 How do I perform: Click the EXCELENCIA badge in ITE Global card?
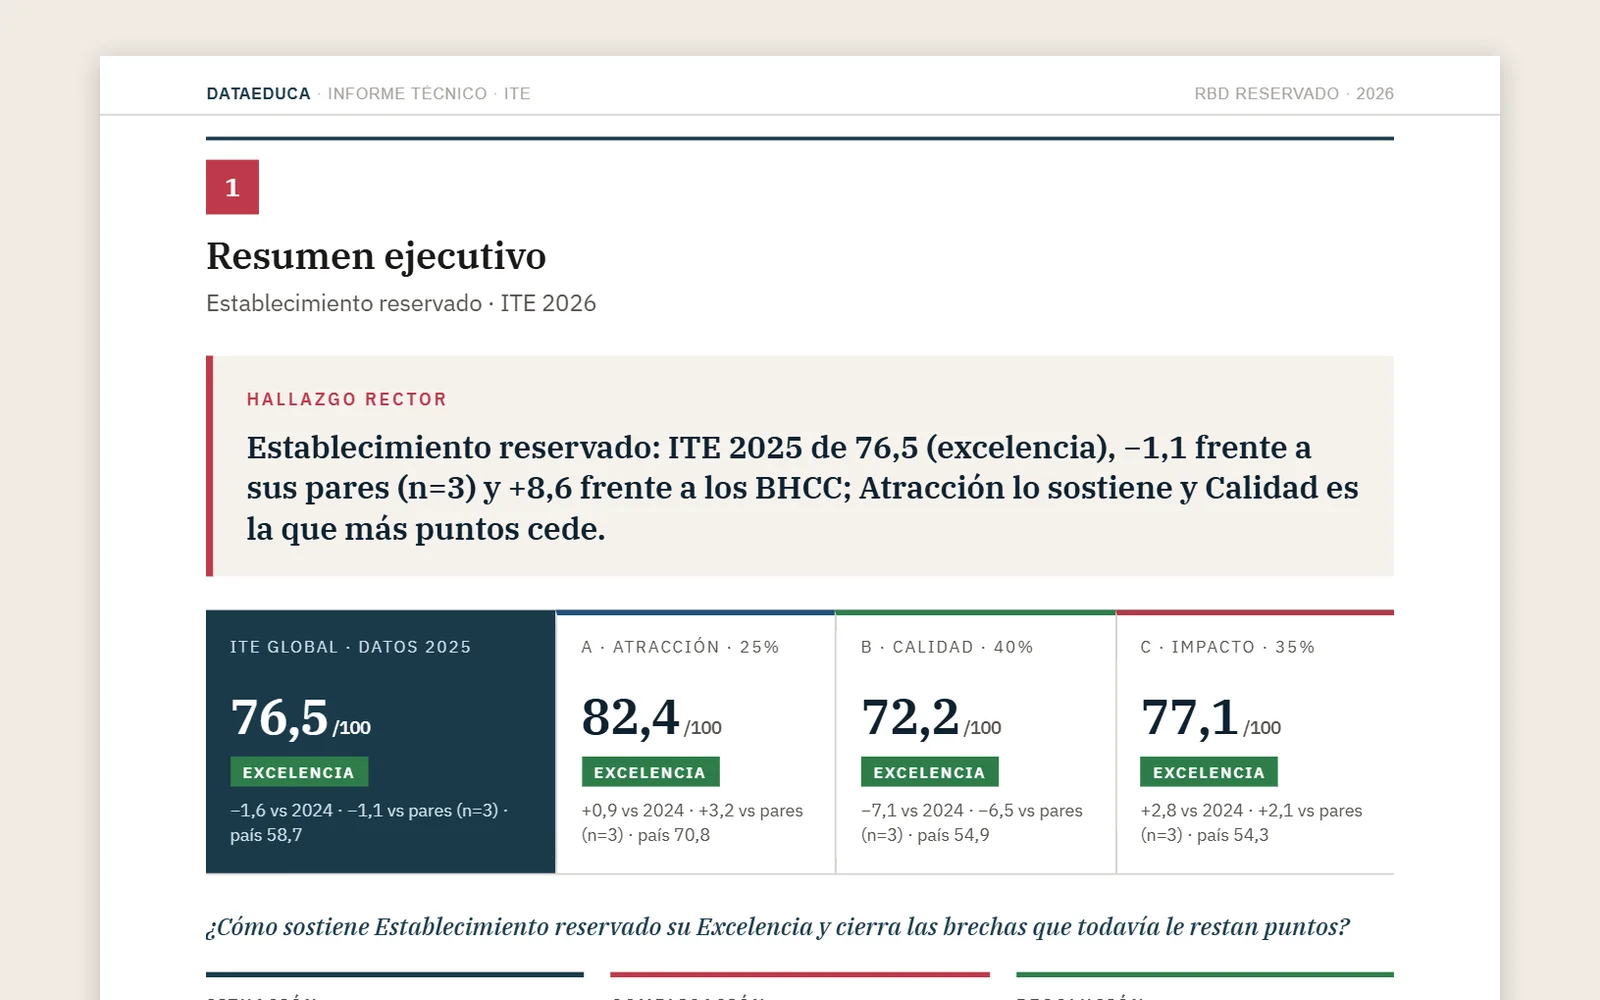coord(299,772)
